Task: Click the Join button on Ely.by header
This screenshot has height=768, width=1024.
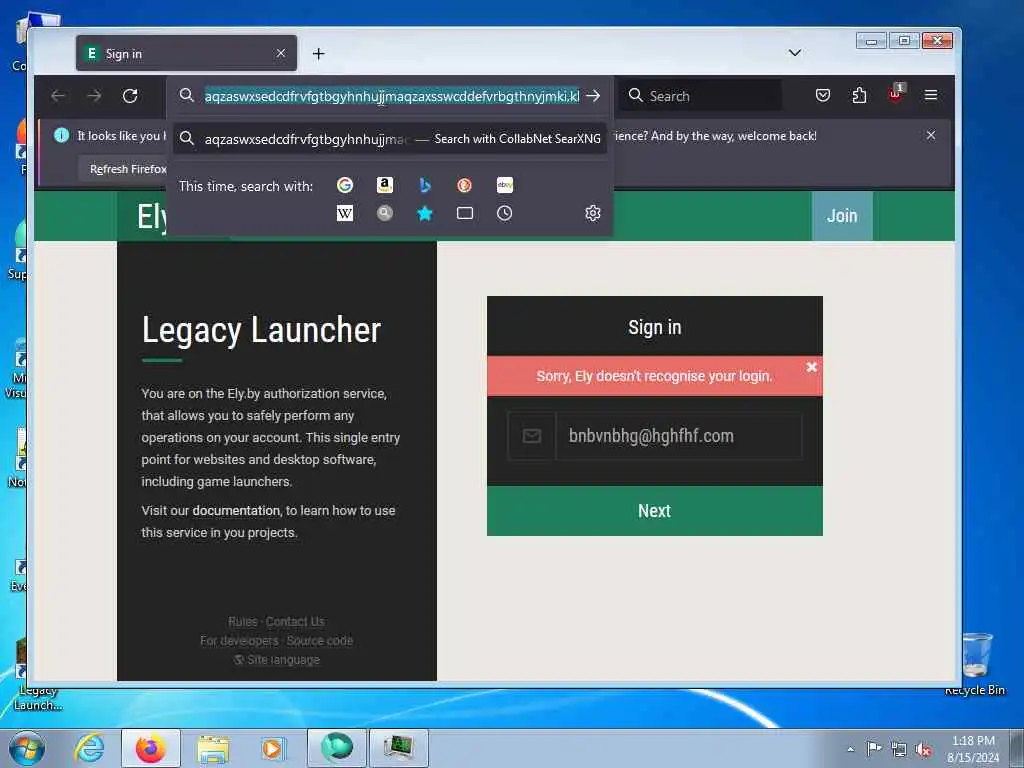Action: pyautogui.click(x=842, y=216)
